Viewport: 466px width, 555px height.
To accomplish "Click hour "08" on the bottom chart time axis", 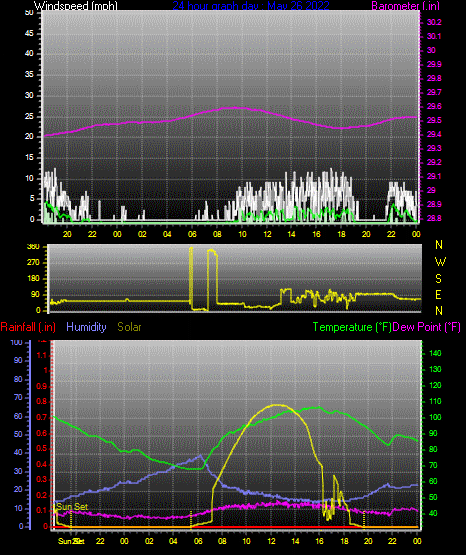I will pos(222,541).
